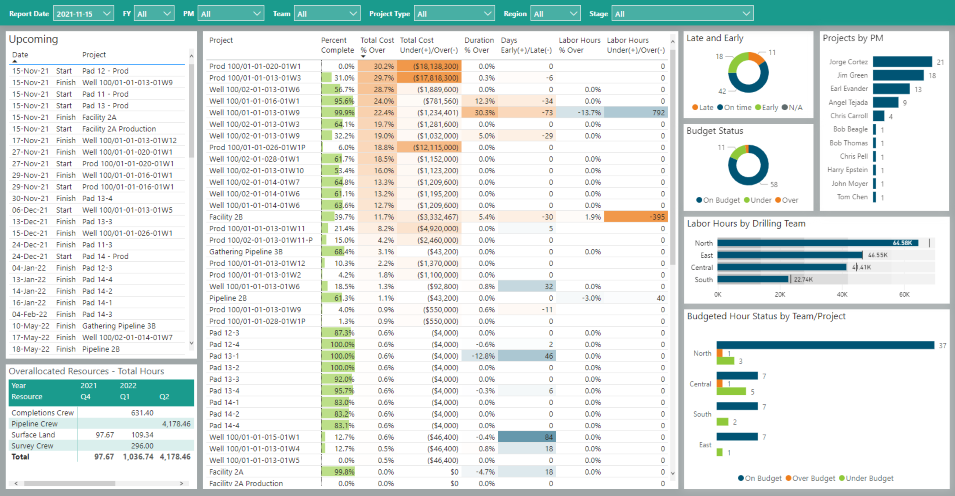
Task: Select Jorge Cortez bar in Projects by PM
Action: (903, 61)
